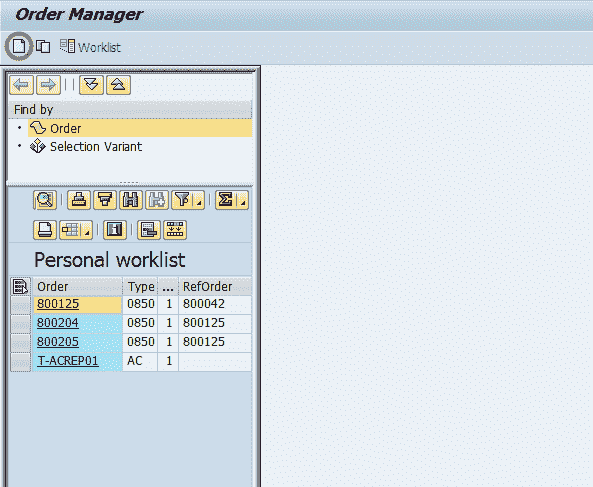Click the Other order overlapping-pages icon
Viewport: 593px width, 487px height.
(x=43, y=47)
